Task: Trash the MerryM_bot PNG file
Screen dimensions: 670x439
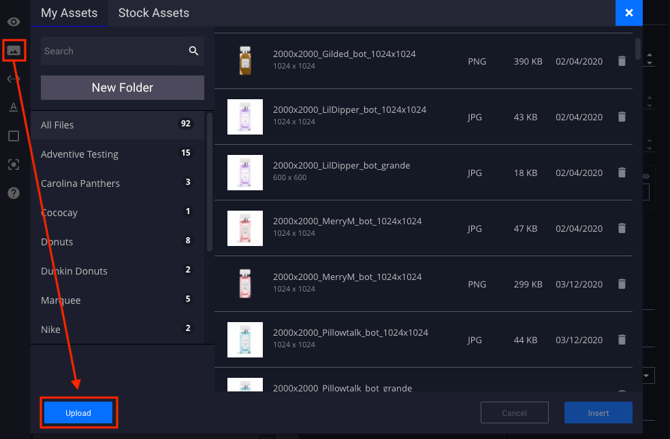Action: pyautogui.click(x=621, y=284)
